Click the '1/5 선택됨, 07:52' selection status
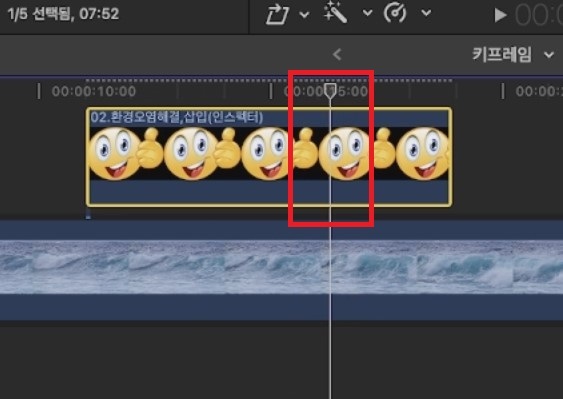 pyautogui.click(x=63, y=14)
